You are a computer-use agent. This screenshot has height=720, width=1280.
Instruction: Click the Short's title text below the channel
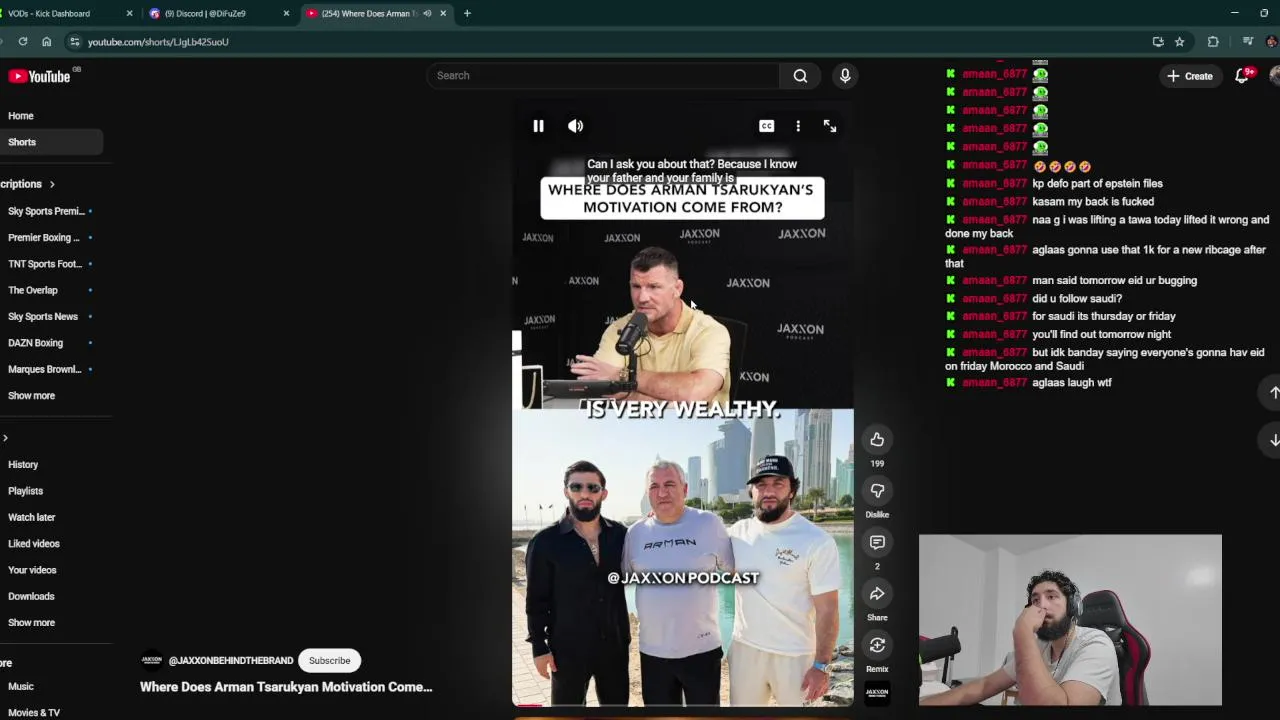click(x=286, y=687)
